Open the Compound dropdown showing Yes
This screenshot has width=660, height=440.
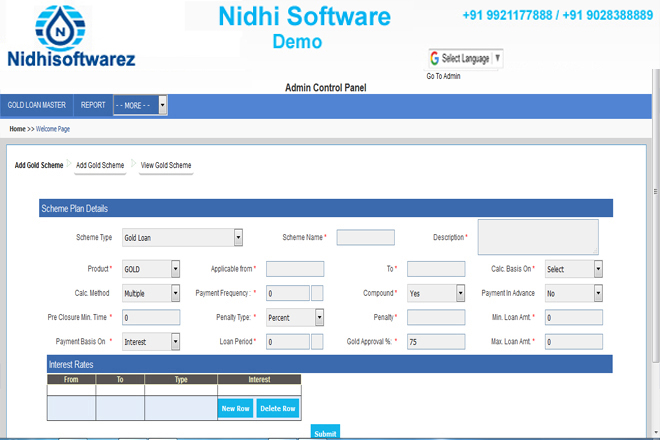pyautogui.click(x=436, y=293)
